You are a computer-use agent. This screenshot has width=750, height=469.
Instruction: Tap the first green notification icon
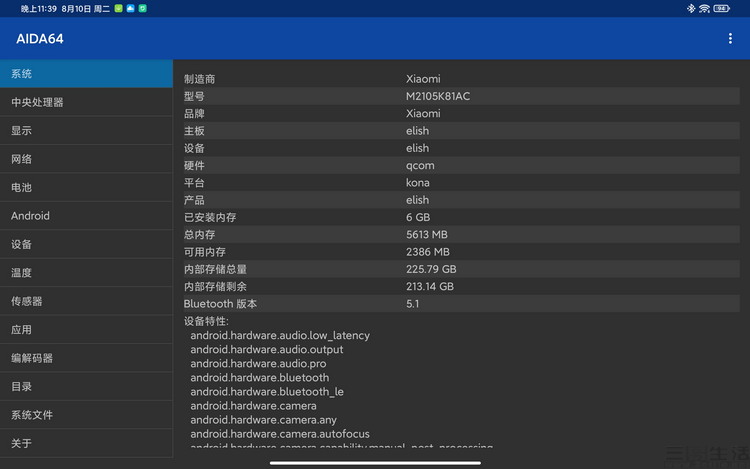118,8
